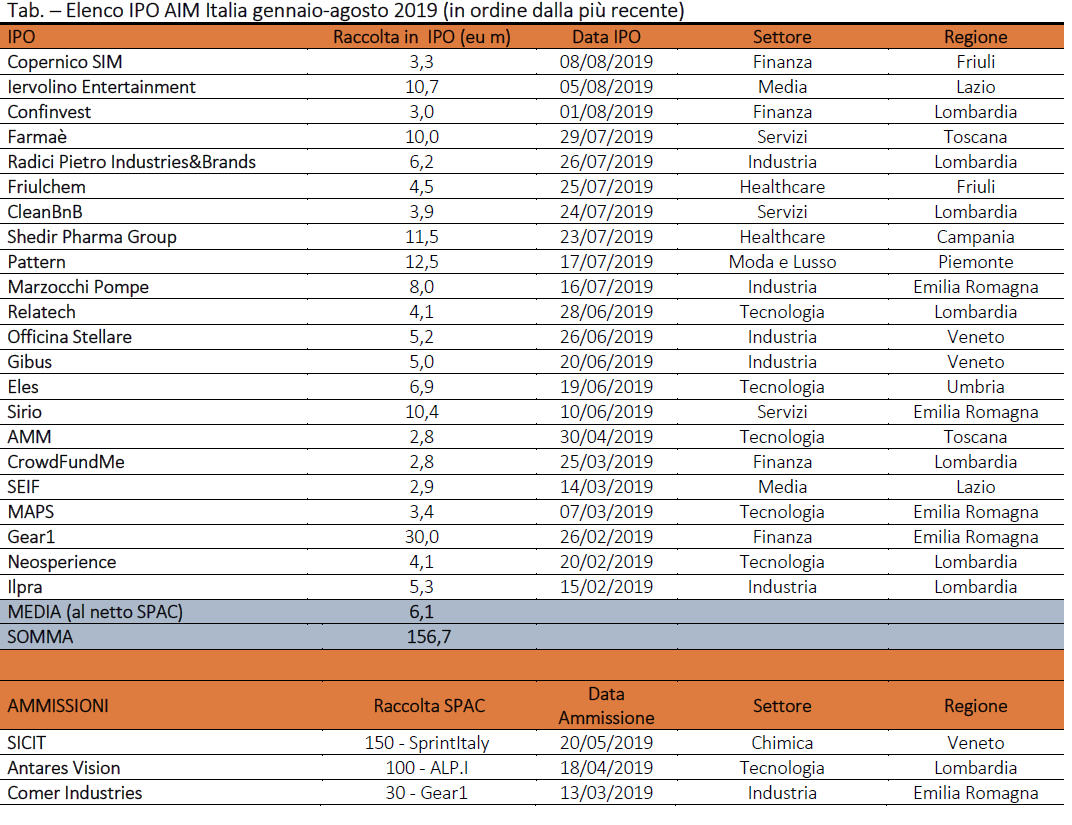Click the 'Neosperience' company name

[x=62, y=562]
